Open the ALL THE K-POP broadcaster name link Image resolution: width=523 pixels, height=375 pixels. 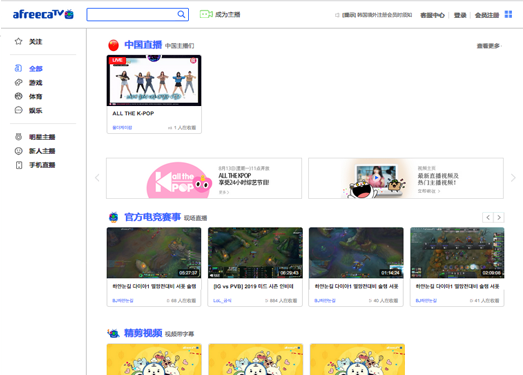[122, 128]
